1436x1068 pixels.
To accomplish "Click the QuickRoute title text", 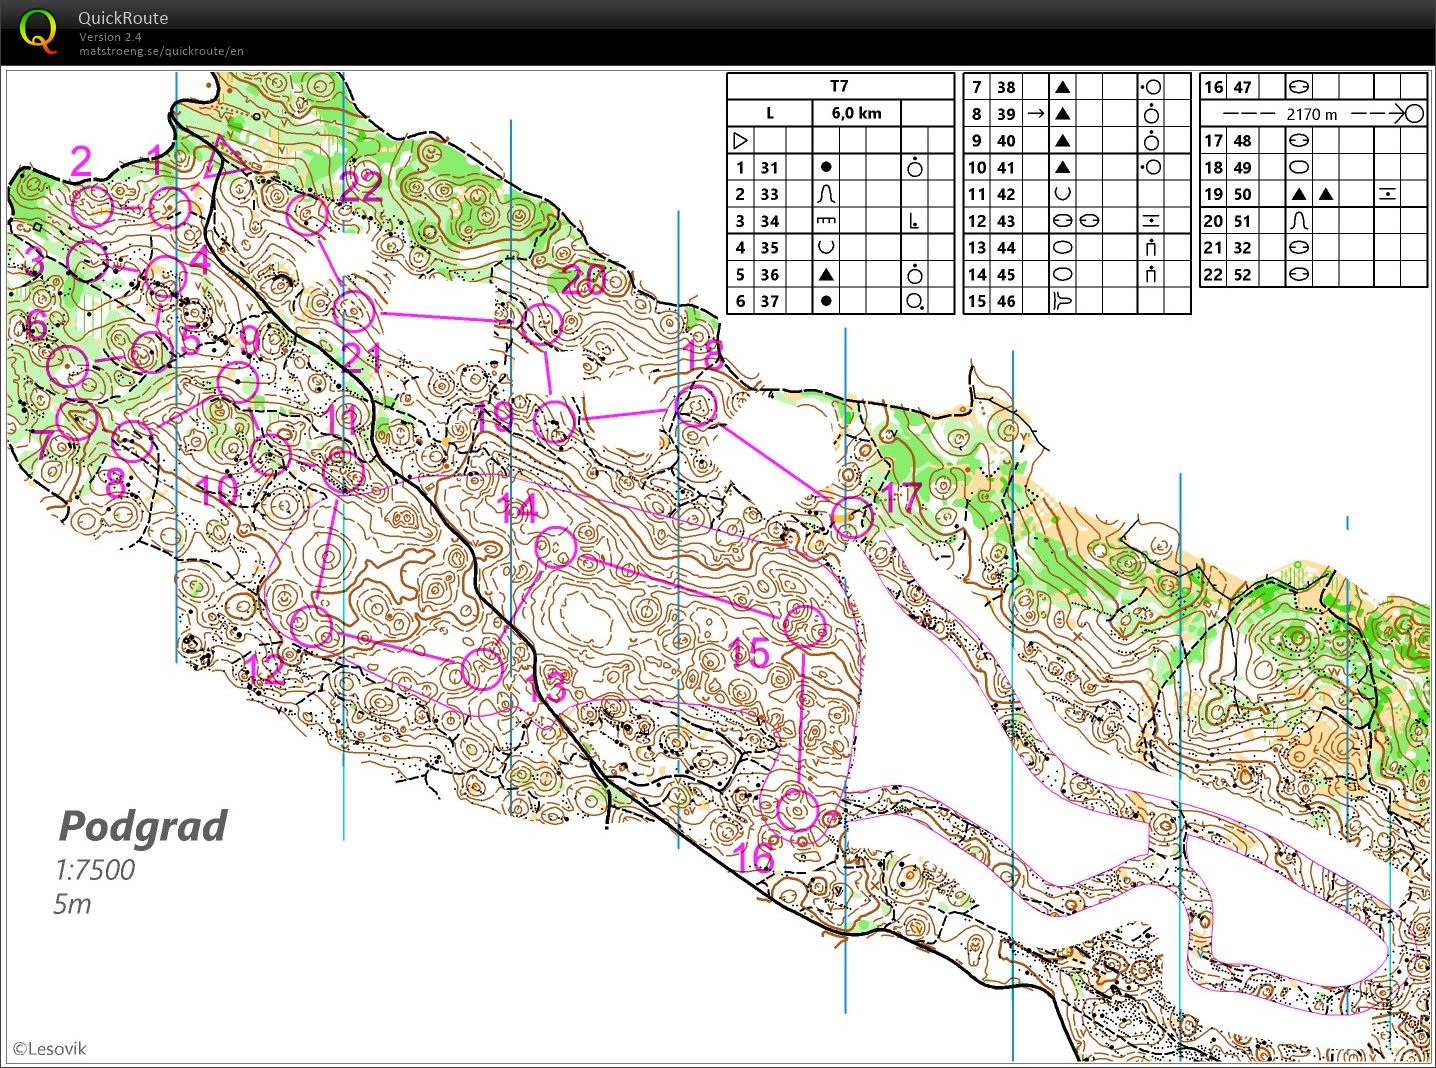I will click(x=123, y=18).
